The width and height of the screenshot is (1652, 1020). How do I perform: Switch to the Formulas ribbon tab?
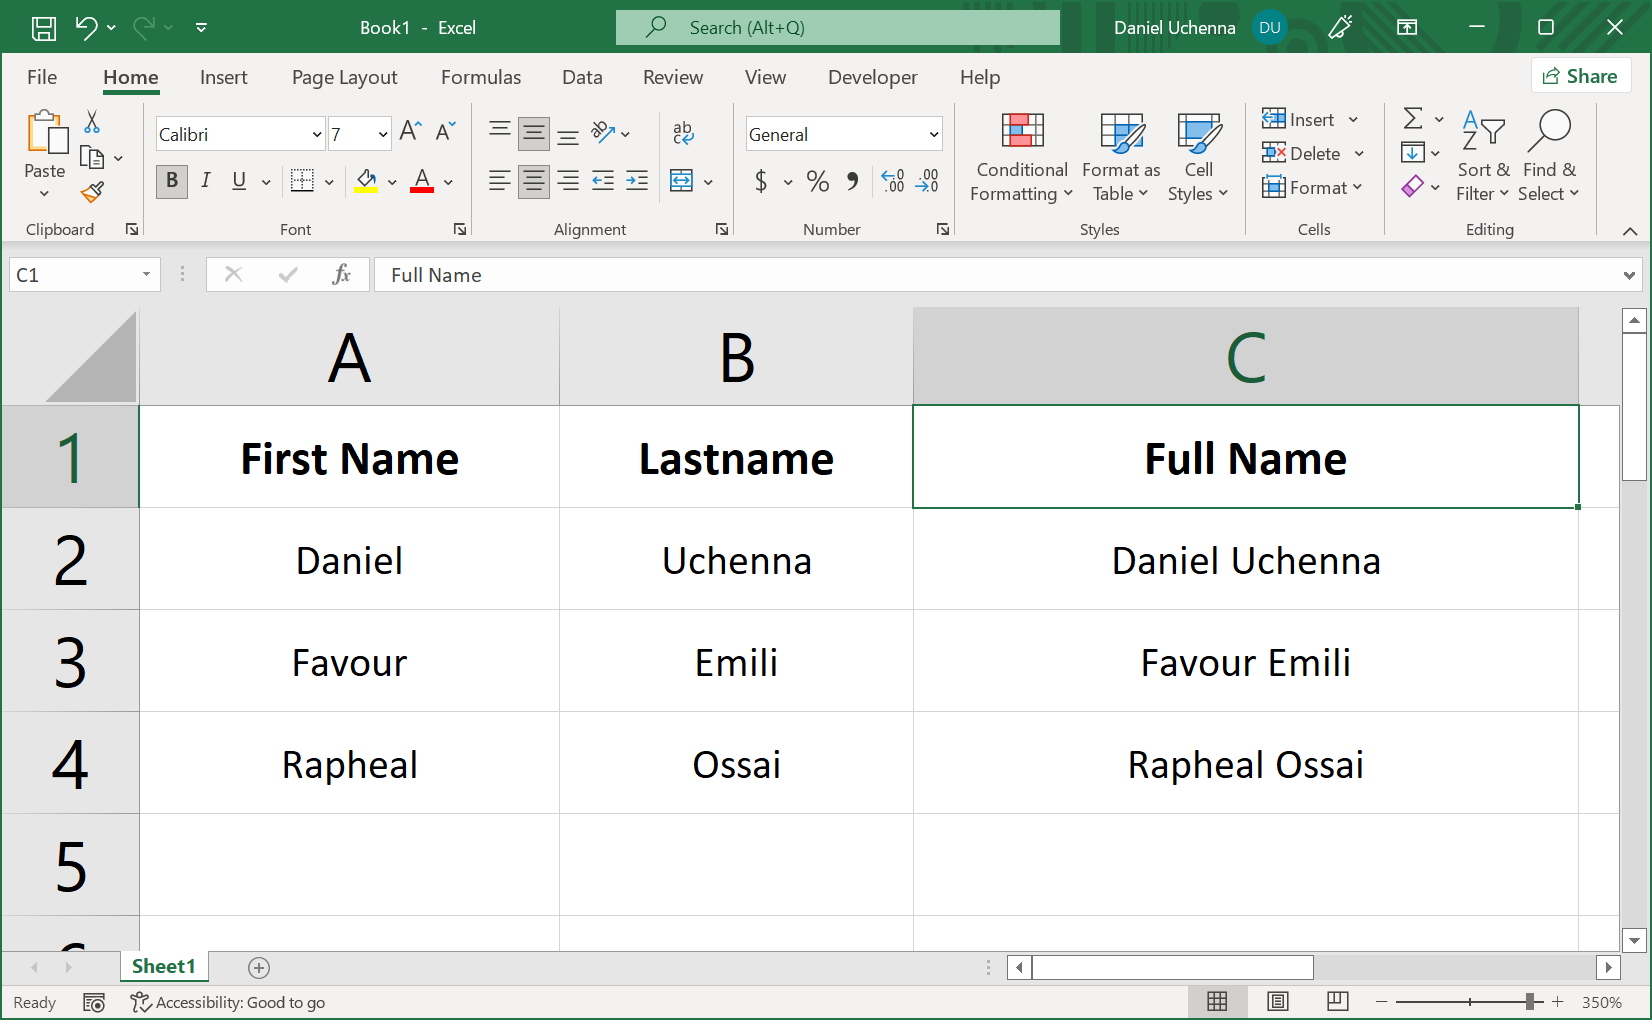pyautogui.click(x=481, y=77)
